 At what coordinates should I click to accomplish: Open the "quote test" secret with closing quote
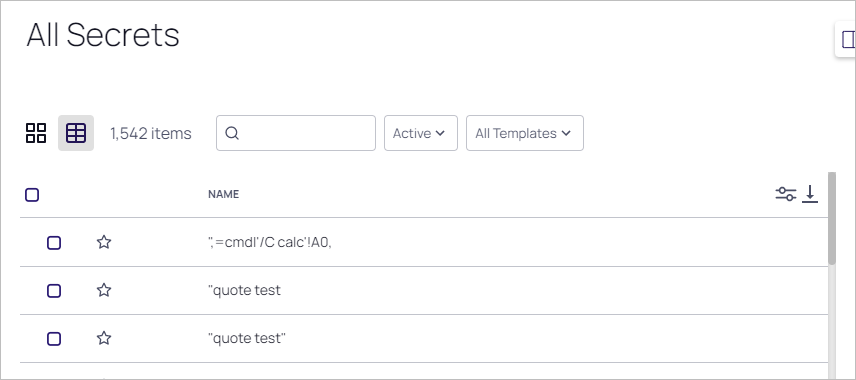point(247,338)
